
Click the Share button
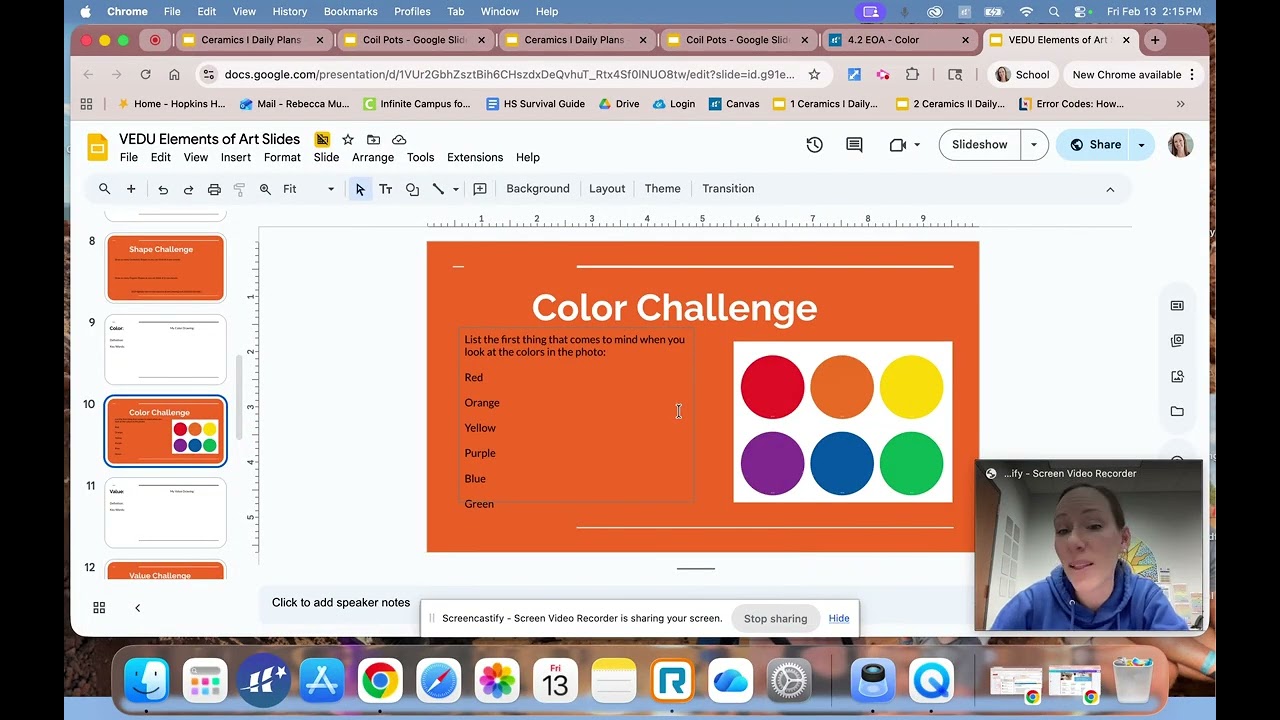(1094, 145)
